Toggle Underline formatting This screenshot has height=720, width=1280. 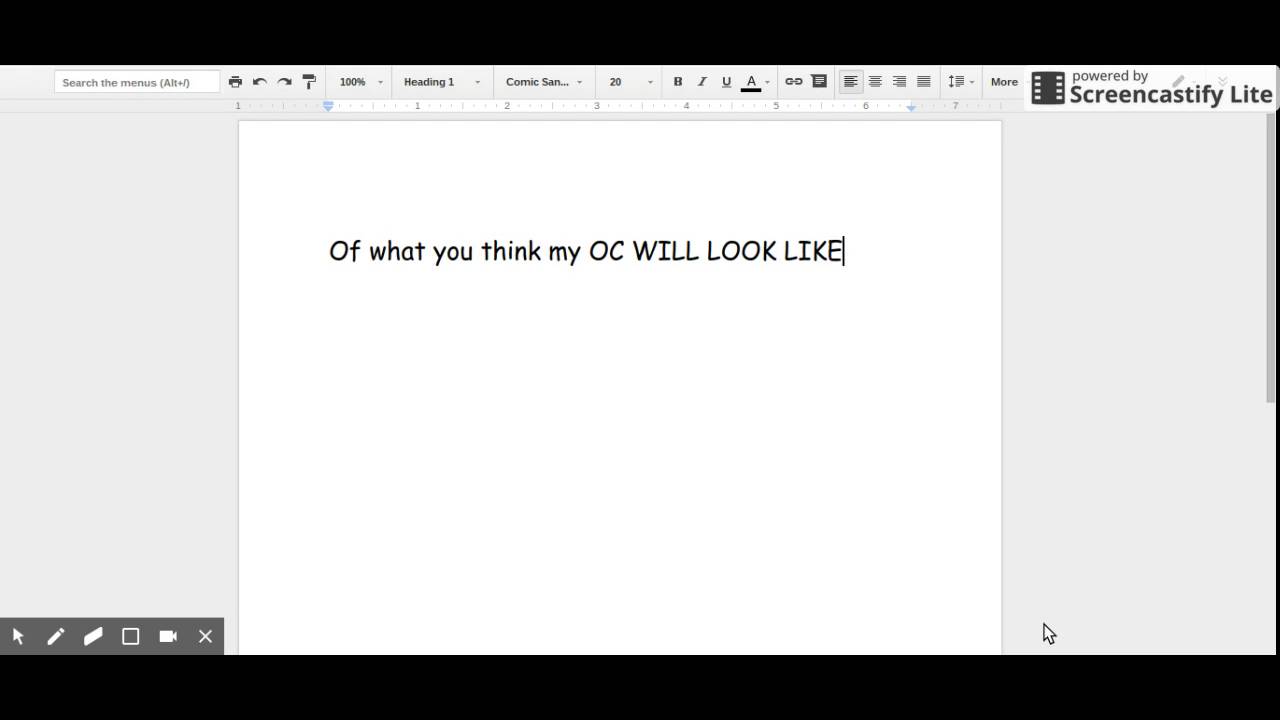(x=727, y=82)
